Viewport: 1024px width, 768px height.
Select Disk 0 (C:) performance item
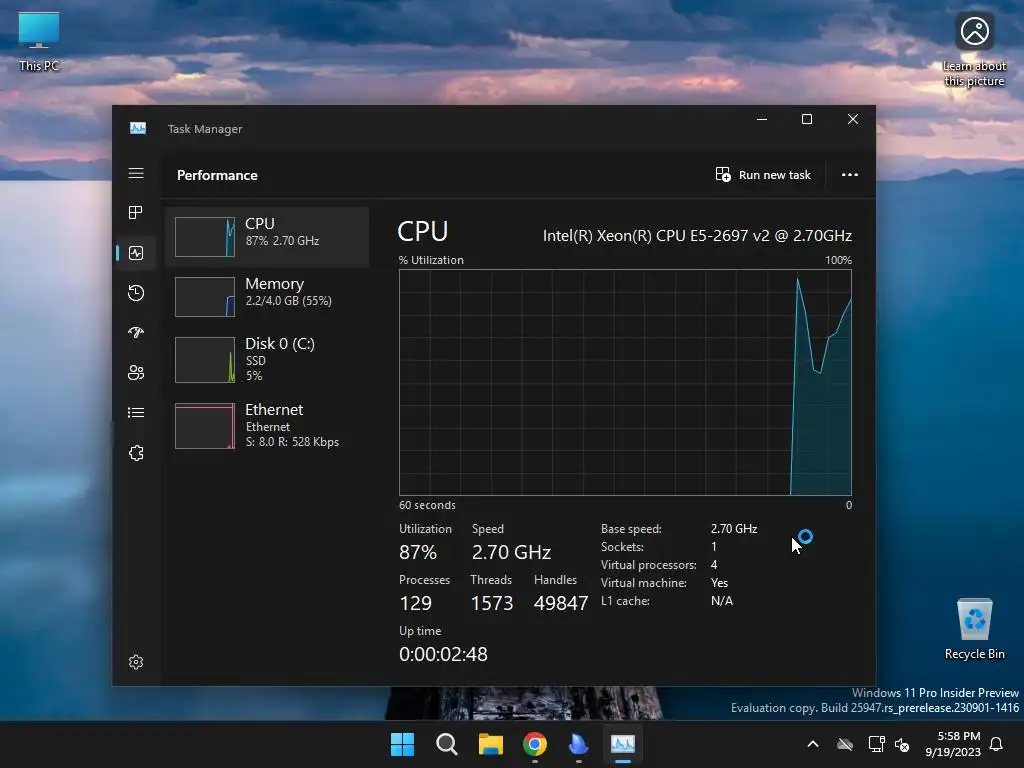pyautogui.click(x=267, y=359)
